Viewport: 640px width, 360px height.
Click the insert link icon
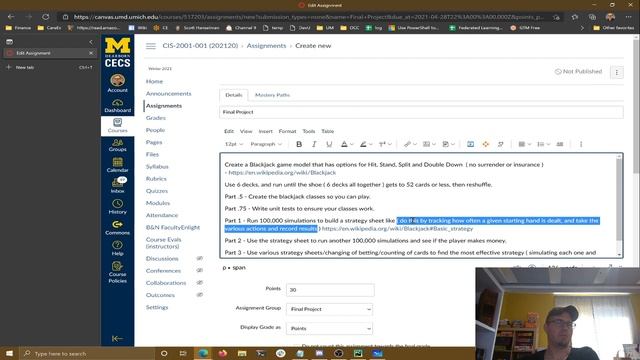point(407,144)
